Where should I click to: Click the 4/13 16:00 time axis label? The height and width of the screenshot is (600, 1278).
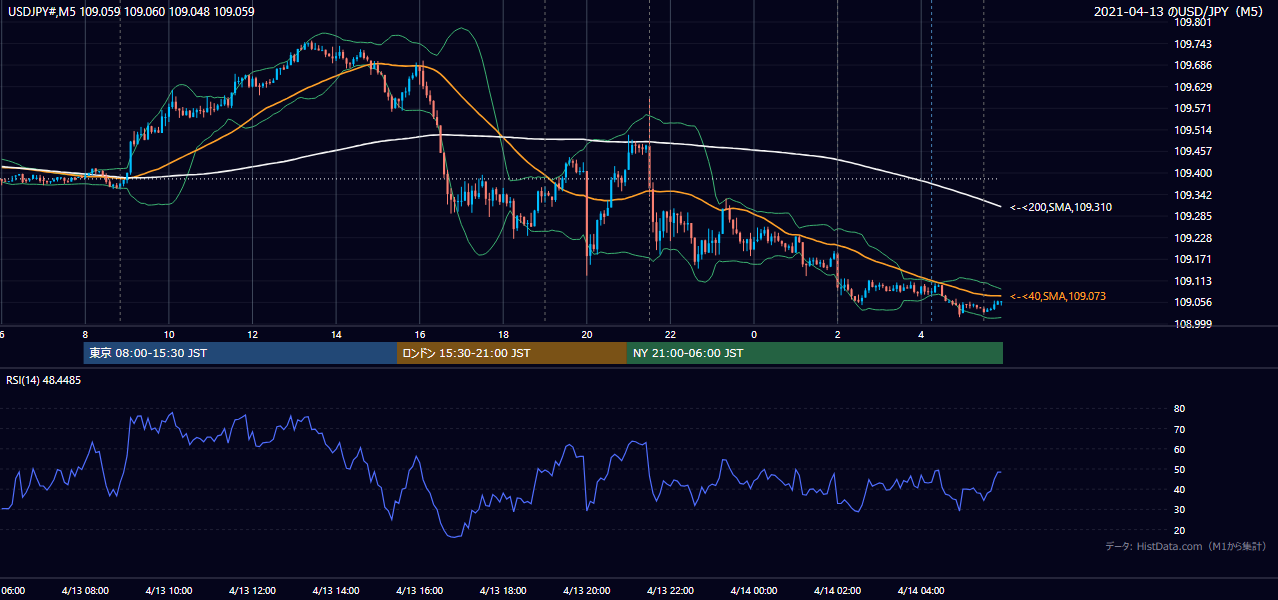click(x=419, y=590)
